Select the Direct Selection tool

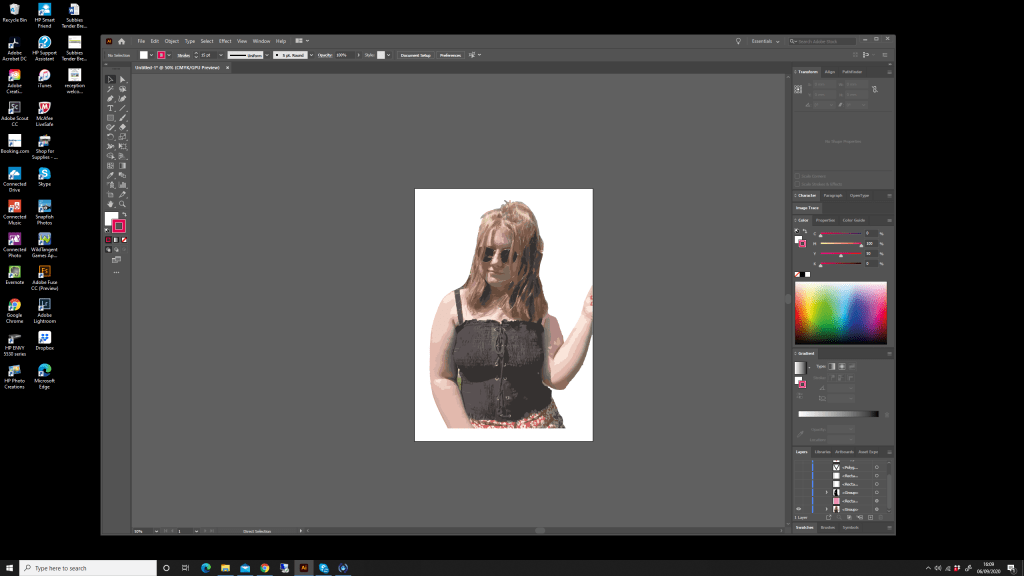point(123,78)
